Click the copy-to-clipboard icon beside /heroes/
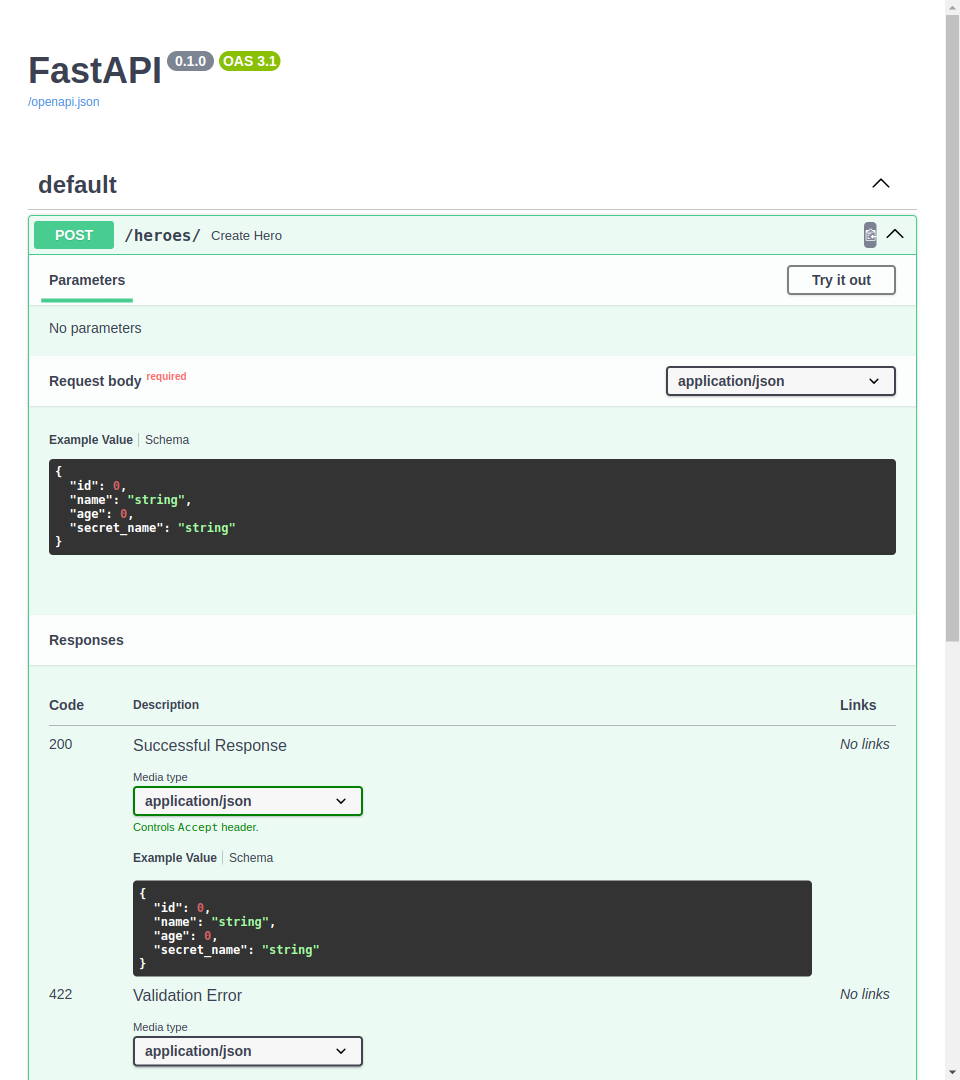960x1080 pixels. click(870, 235)
